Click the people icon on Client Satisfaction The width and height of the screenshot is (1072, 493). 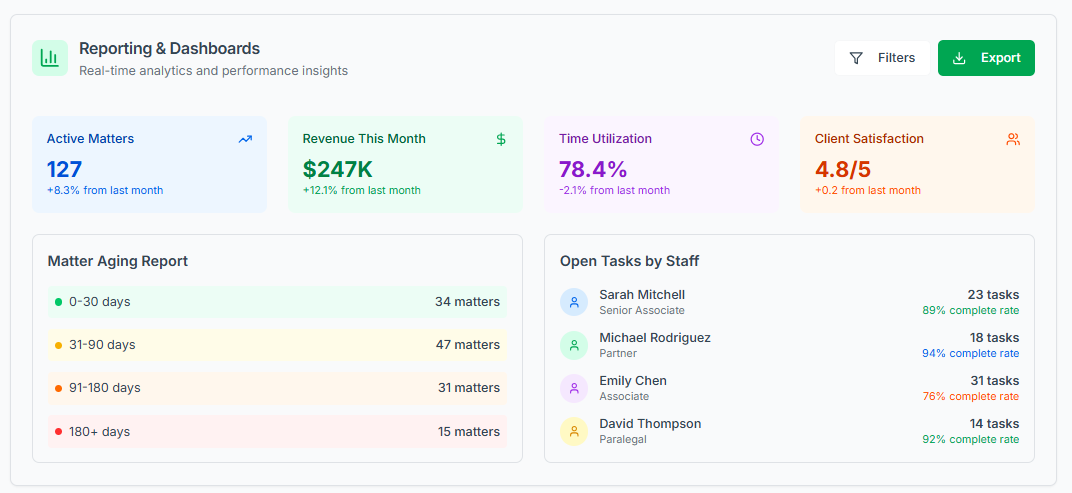[1013, 139]
